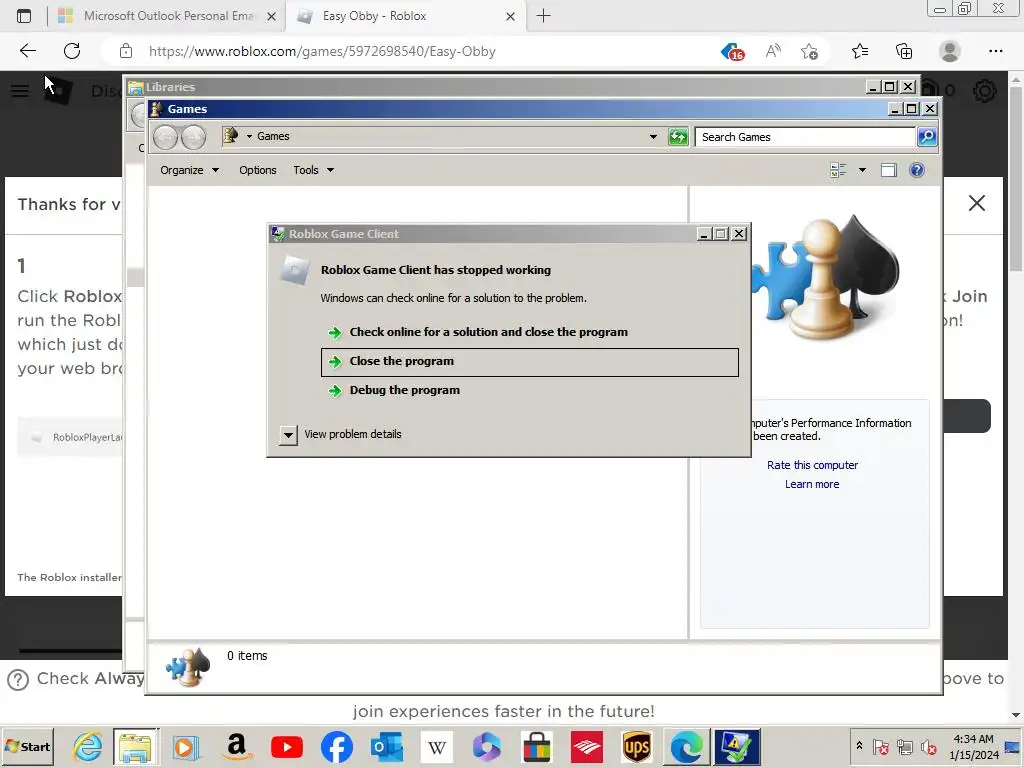Open the Games breadcrumb arrow dropdown
The height and width of the screenshot is (768, 1024).
(x=249, y=136)
